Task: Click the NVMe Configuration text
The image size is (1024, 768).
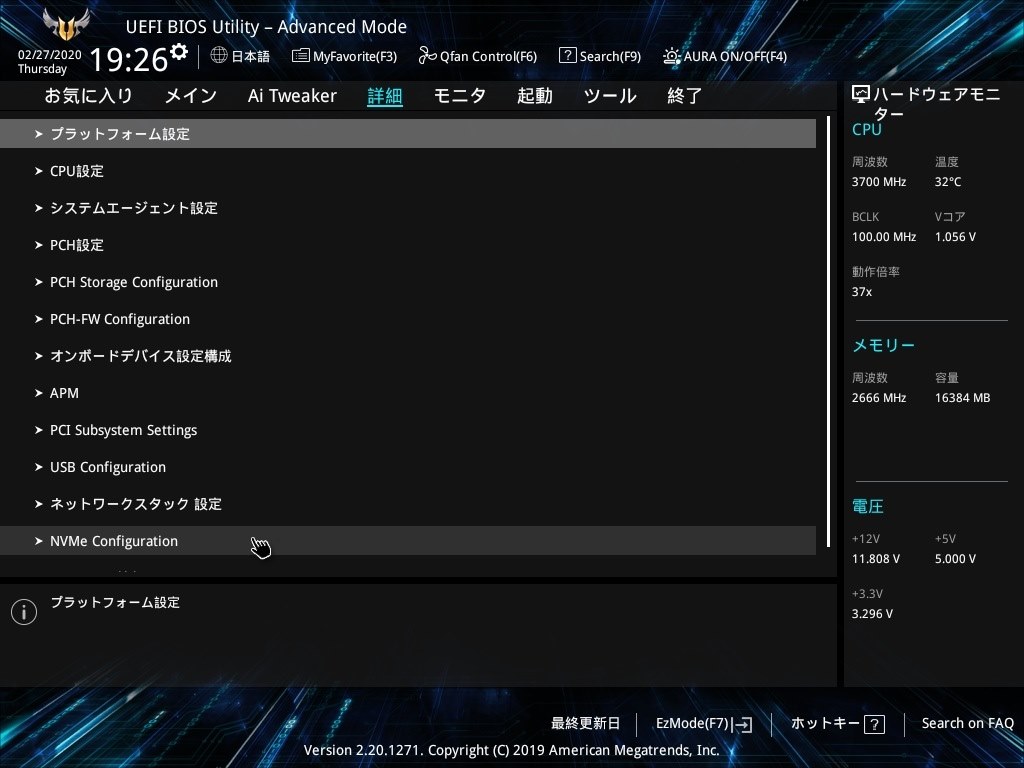Action: pos(114,541)
